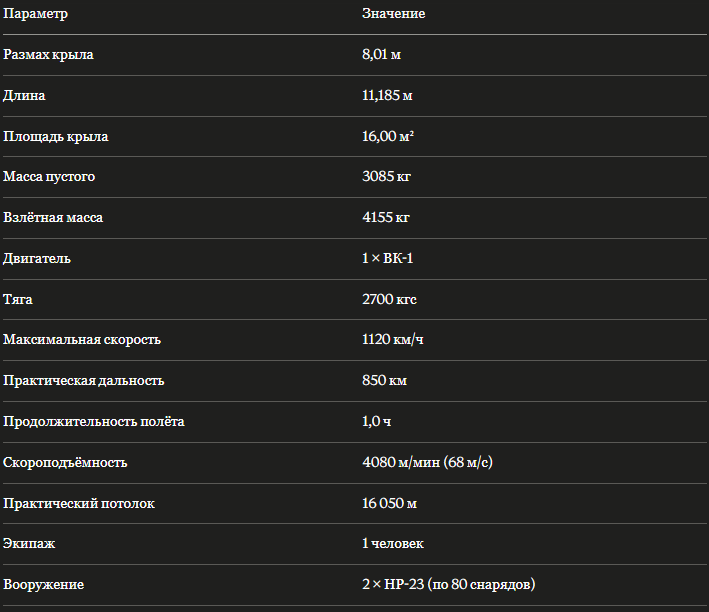
Task: Select the Скороподъёмность label
Action: click(x=65, y=463)
